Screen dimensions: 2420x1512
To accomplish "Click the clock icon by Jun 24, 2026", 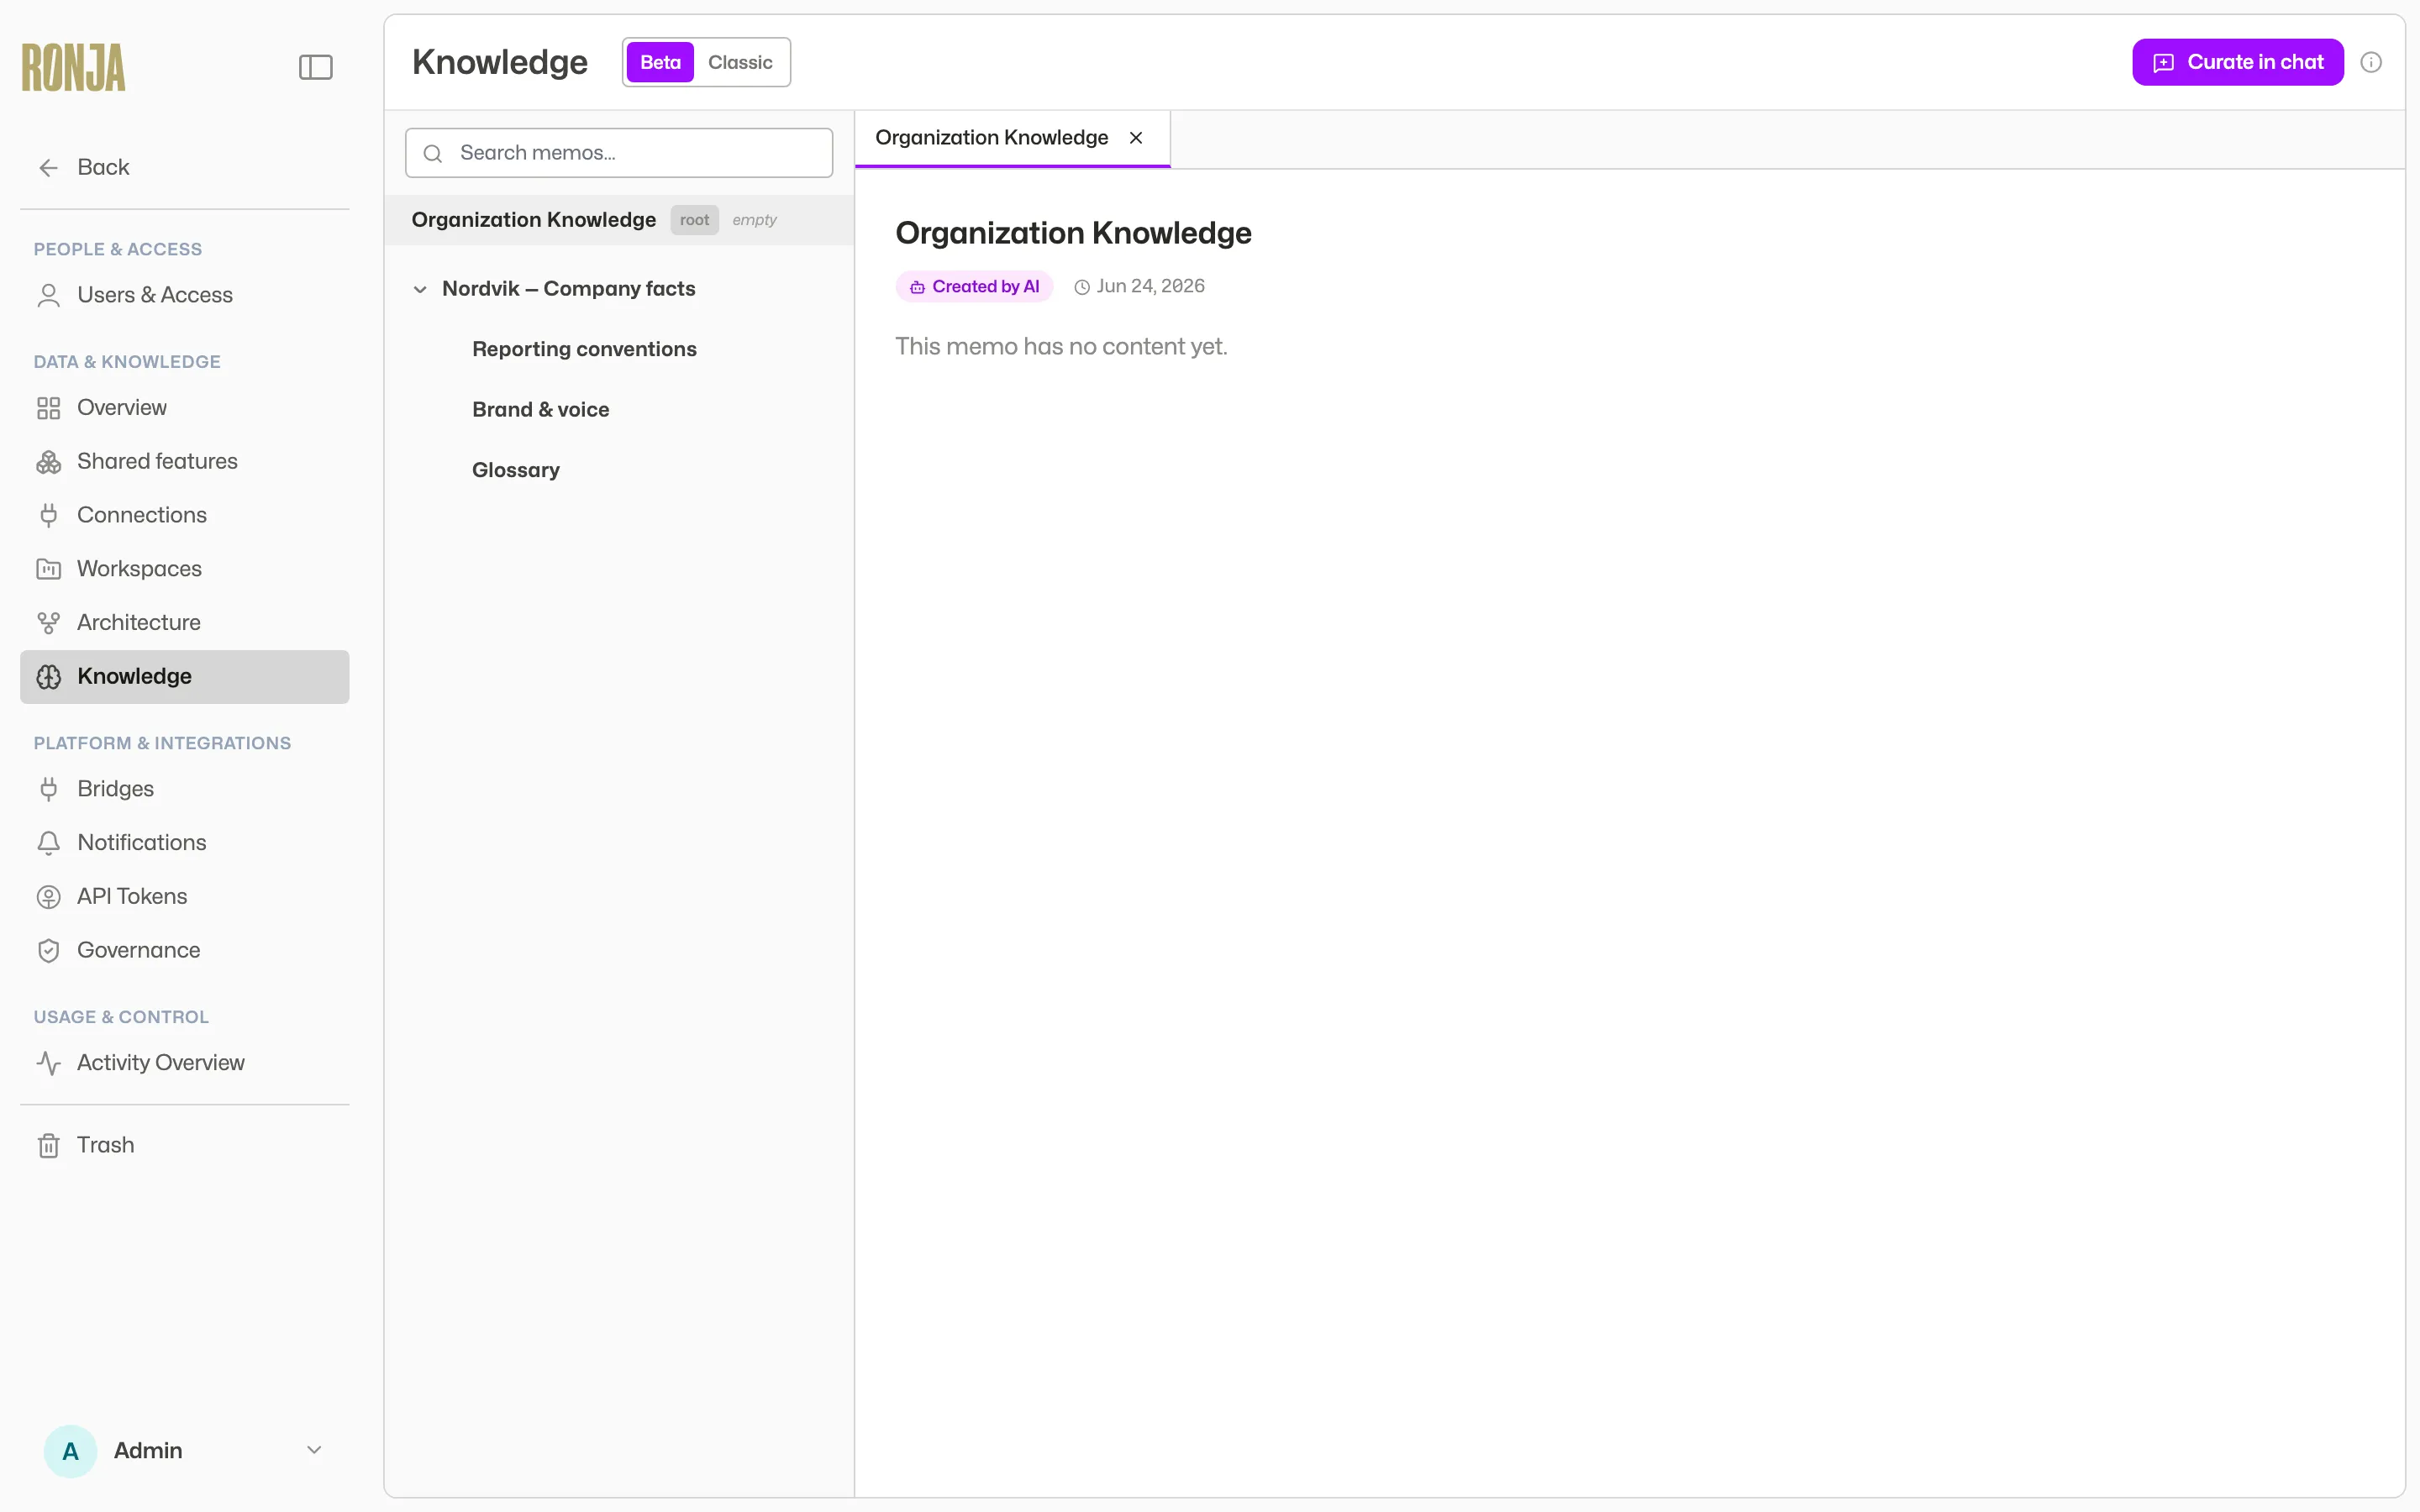I will click(x=1081, y=287).
